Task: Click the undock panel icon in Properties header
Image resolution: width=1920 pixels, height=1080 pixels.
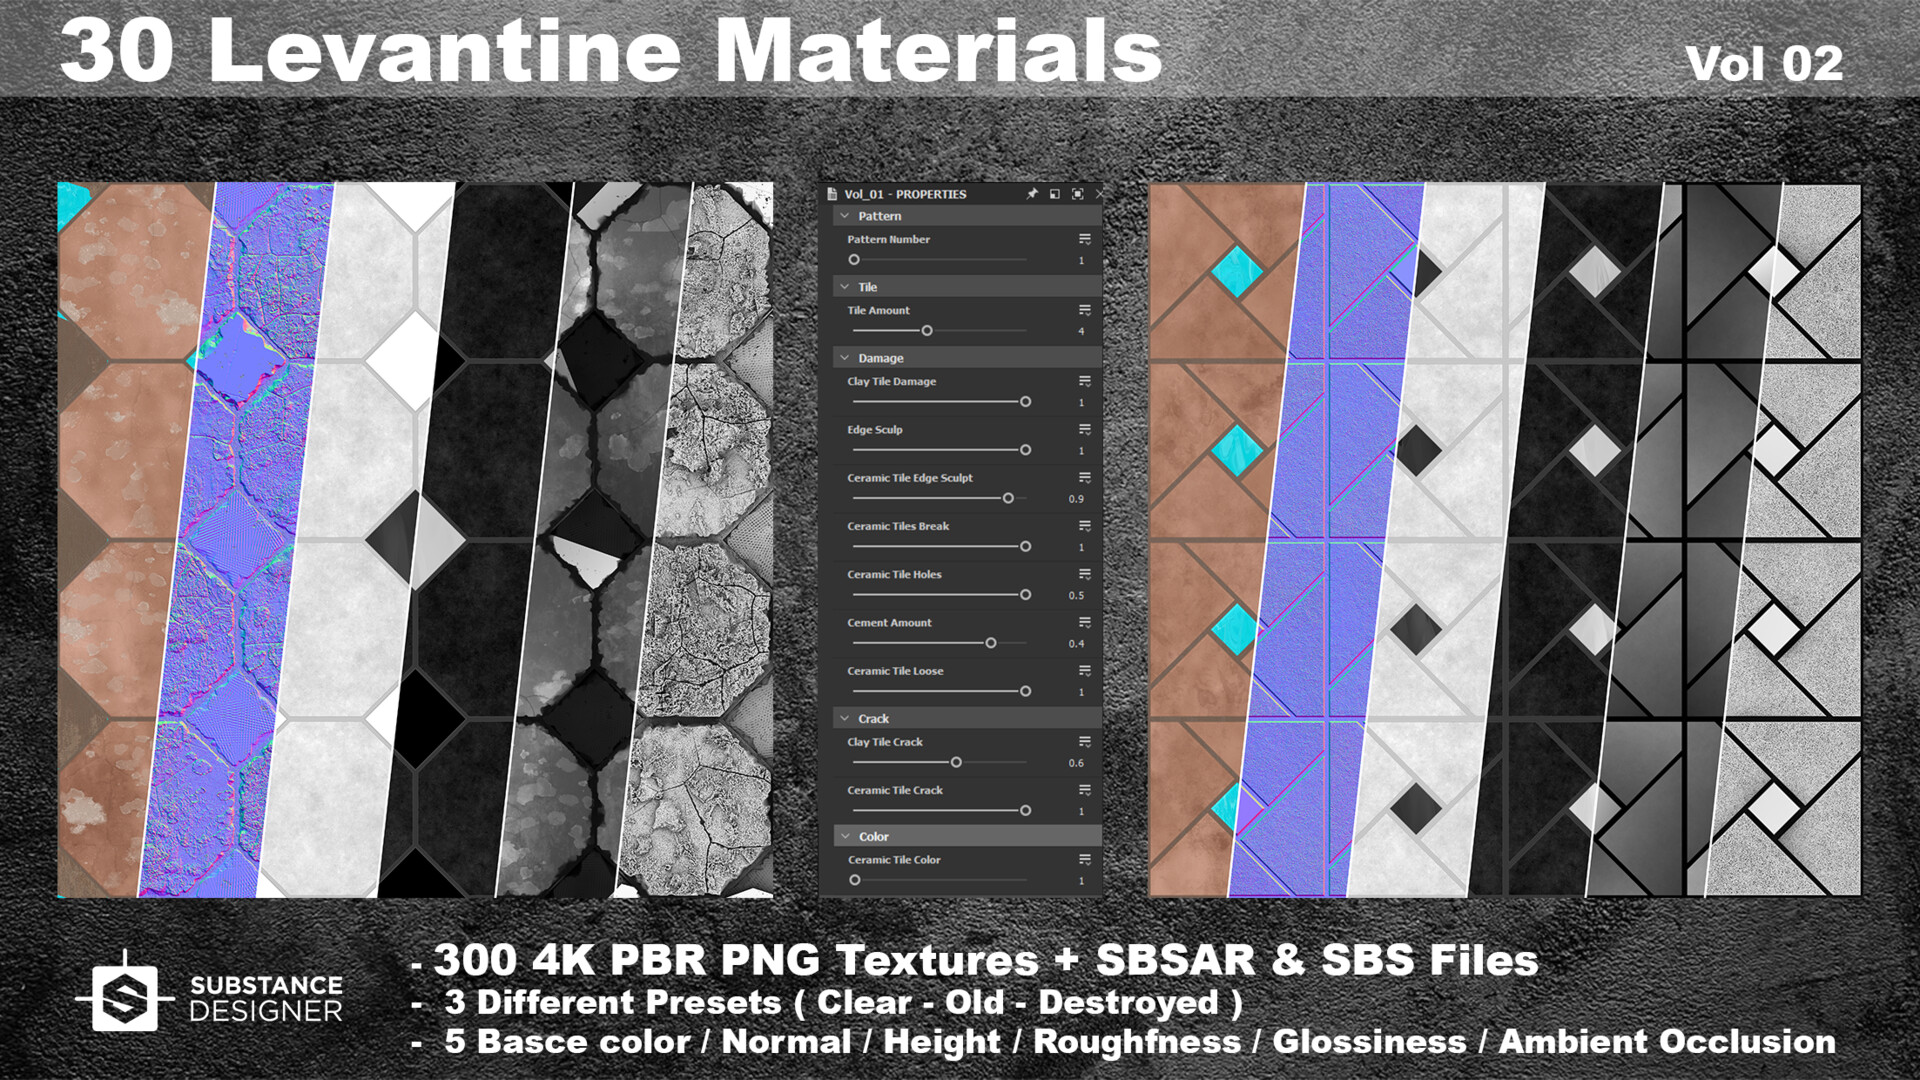Action: tap(1055, 194)
